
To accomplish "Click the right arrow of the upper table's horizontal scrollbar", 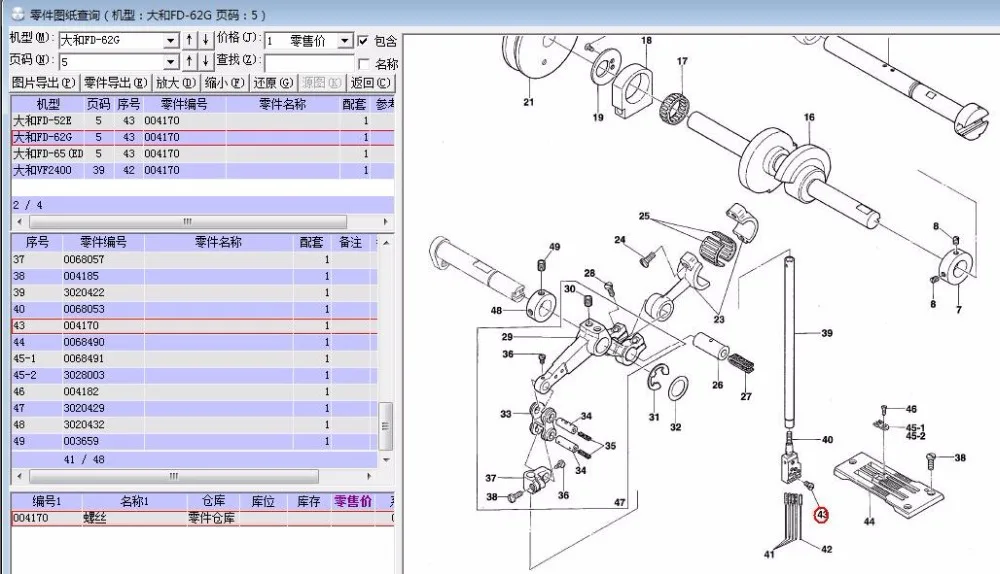I will [x=385, y=222].
